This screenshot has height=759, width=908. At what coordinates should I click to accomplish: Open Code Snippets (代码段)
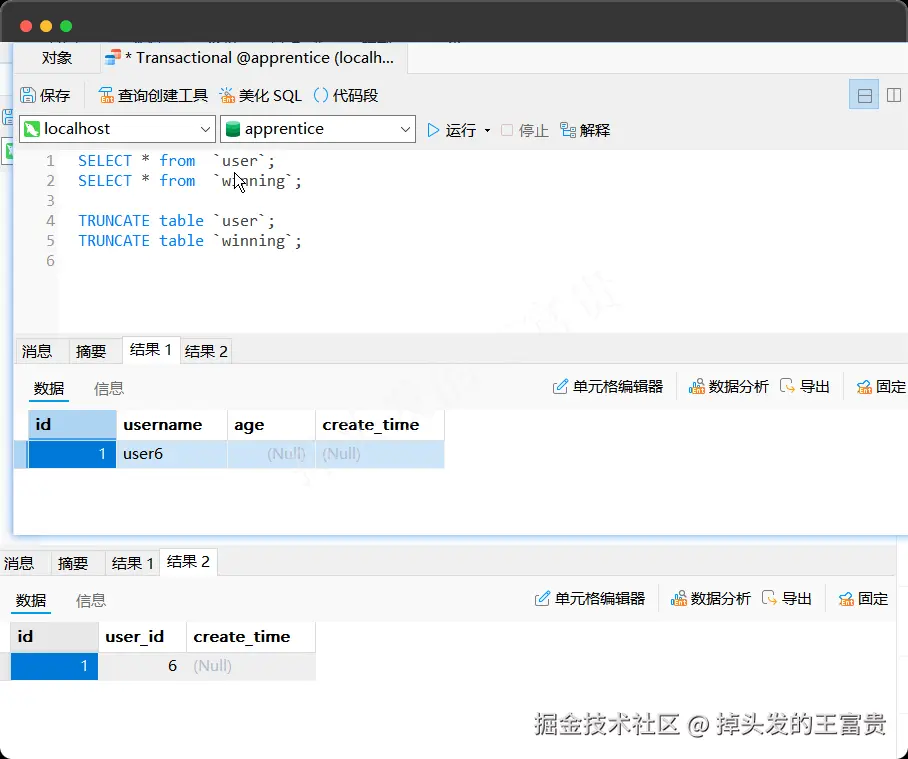click(346, 95)
